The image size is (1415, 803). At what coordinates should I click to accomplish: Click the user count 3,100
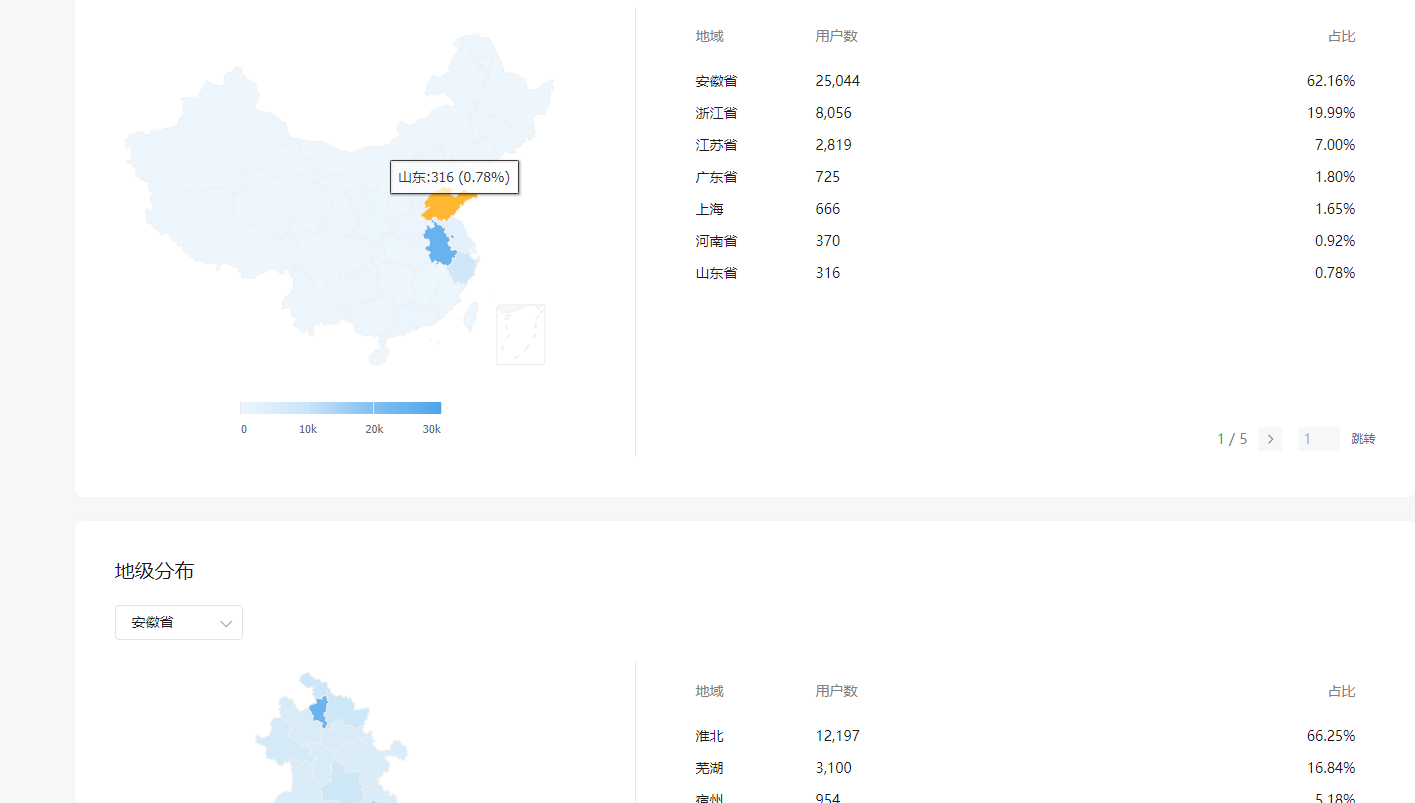834,768
